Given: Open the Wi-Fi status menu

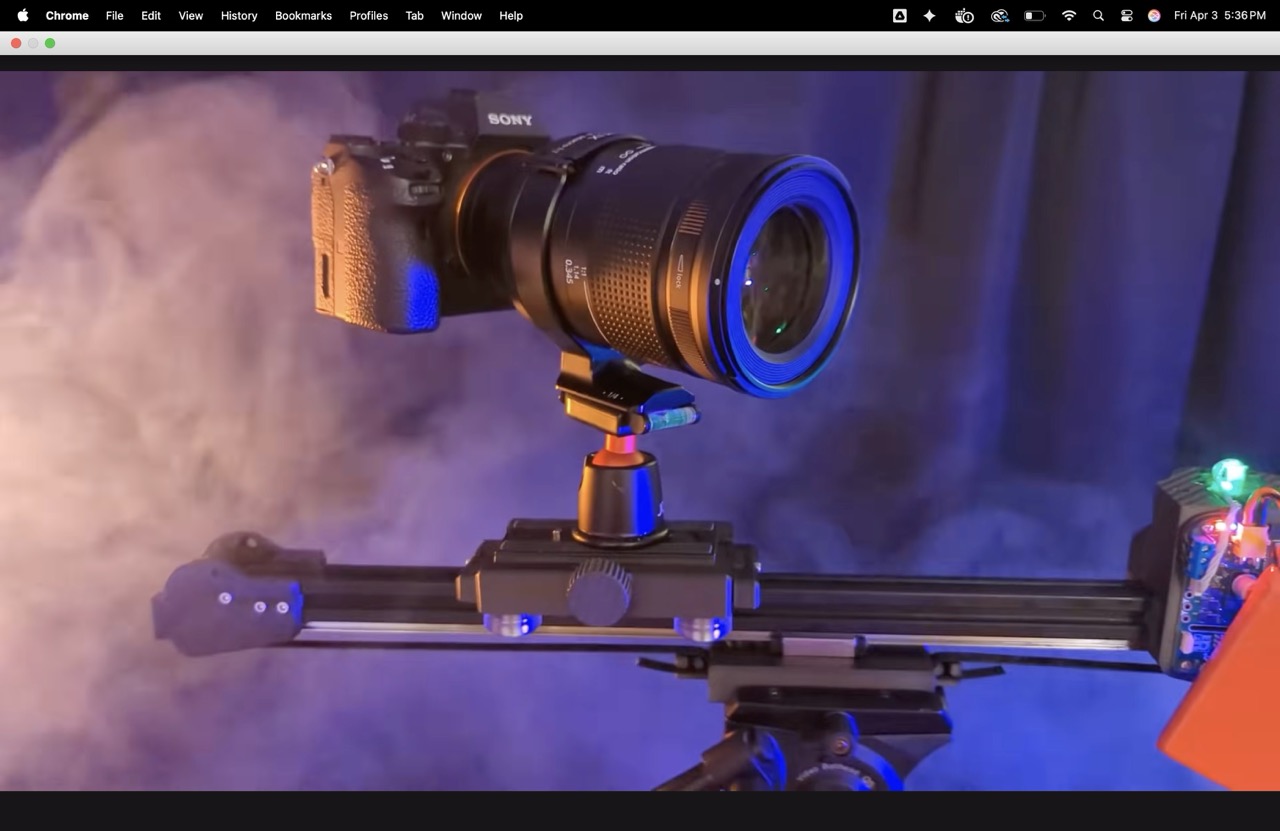Looking at the screenshot, I should [1069, 15].
